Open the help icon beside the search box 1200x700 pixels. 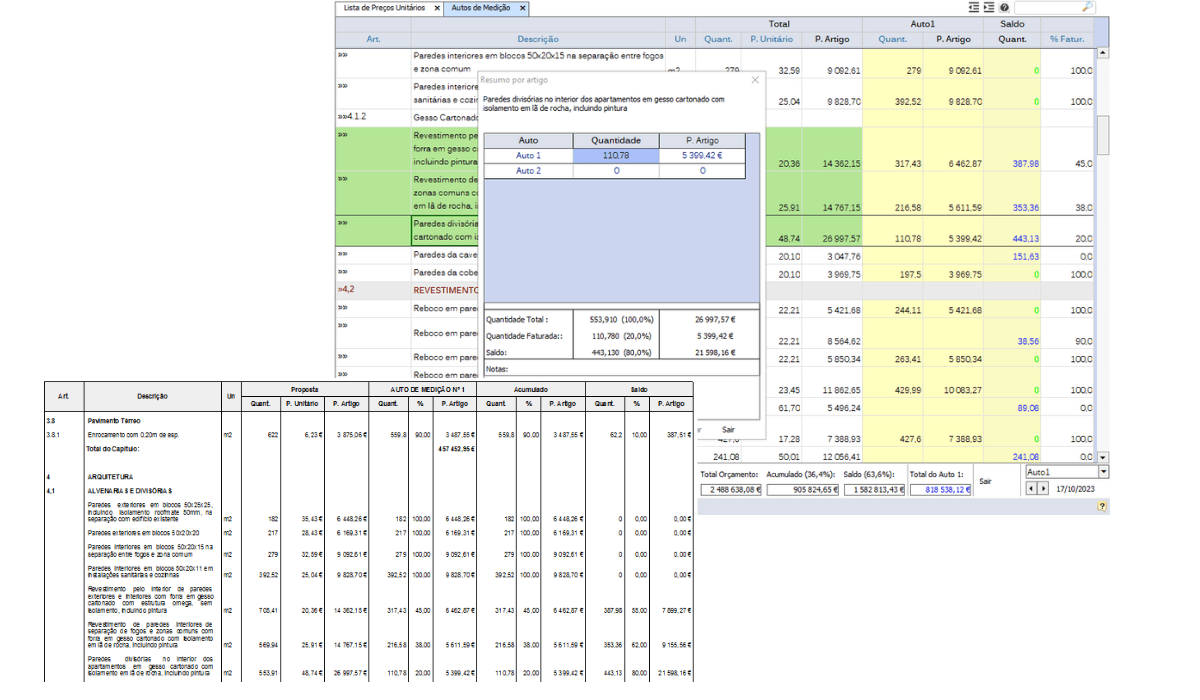[x=1004, y=7]
